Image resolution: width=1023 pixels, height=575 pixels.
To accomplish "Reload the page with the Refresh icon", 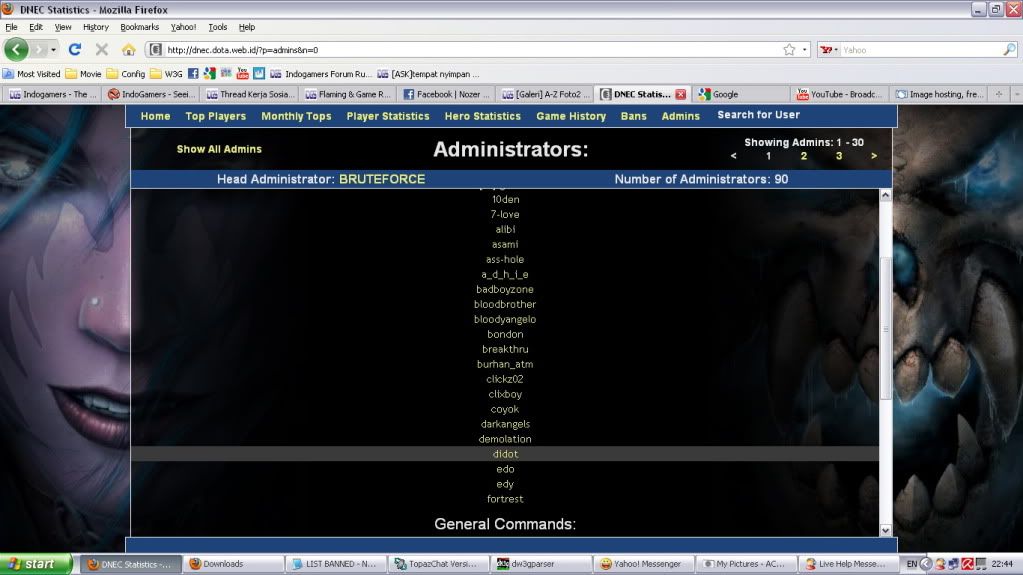I will coord(75,50).
